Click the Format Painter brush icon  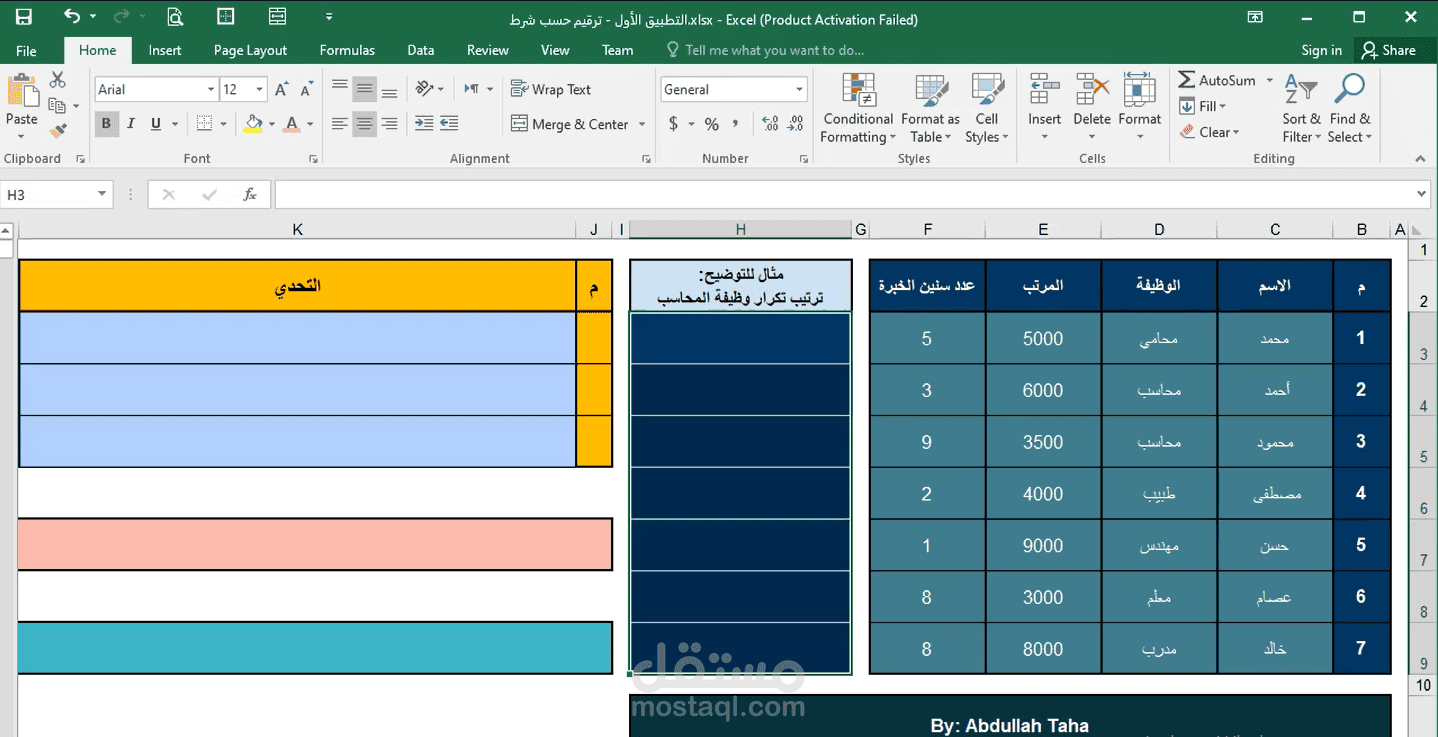(x=58, y=130)
